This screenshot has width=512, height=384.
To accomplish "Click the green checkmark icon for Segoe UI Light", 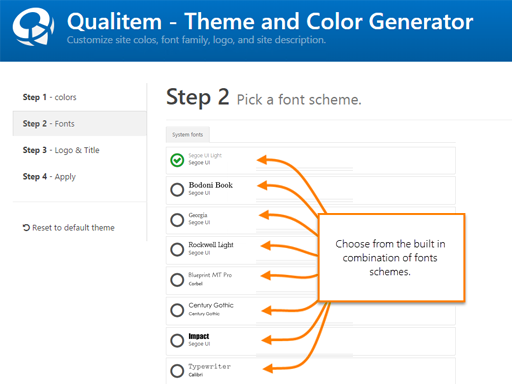I will tap(177, 160).
